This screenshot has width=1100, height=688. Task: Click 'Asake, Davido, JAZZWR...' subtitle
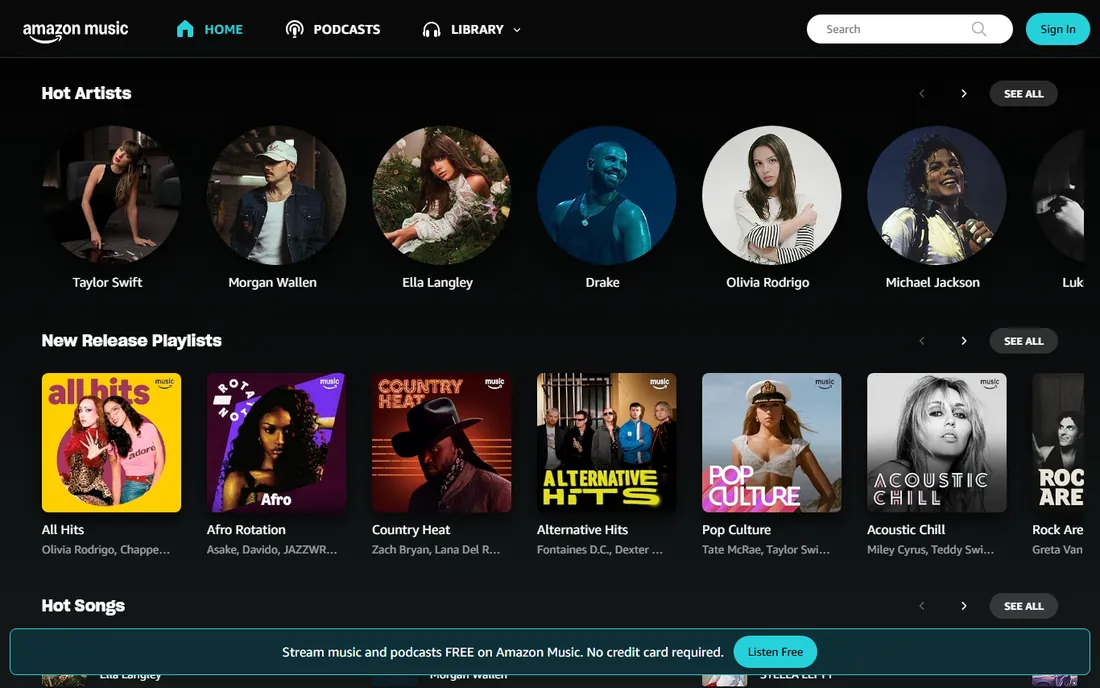pyautogui.click(x=272, y=550)
